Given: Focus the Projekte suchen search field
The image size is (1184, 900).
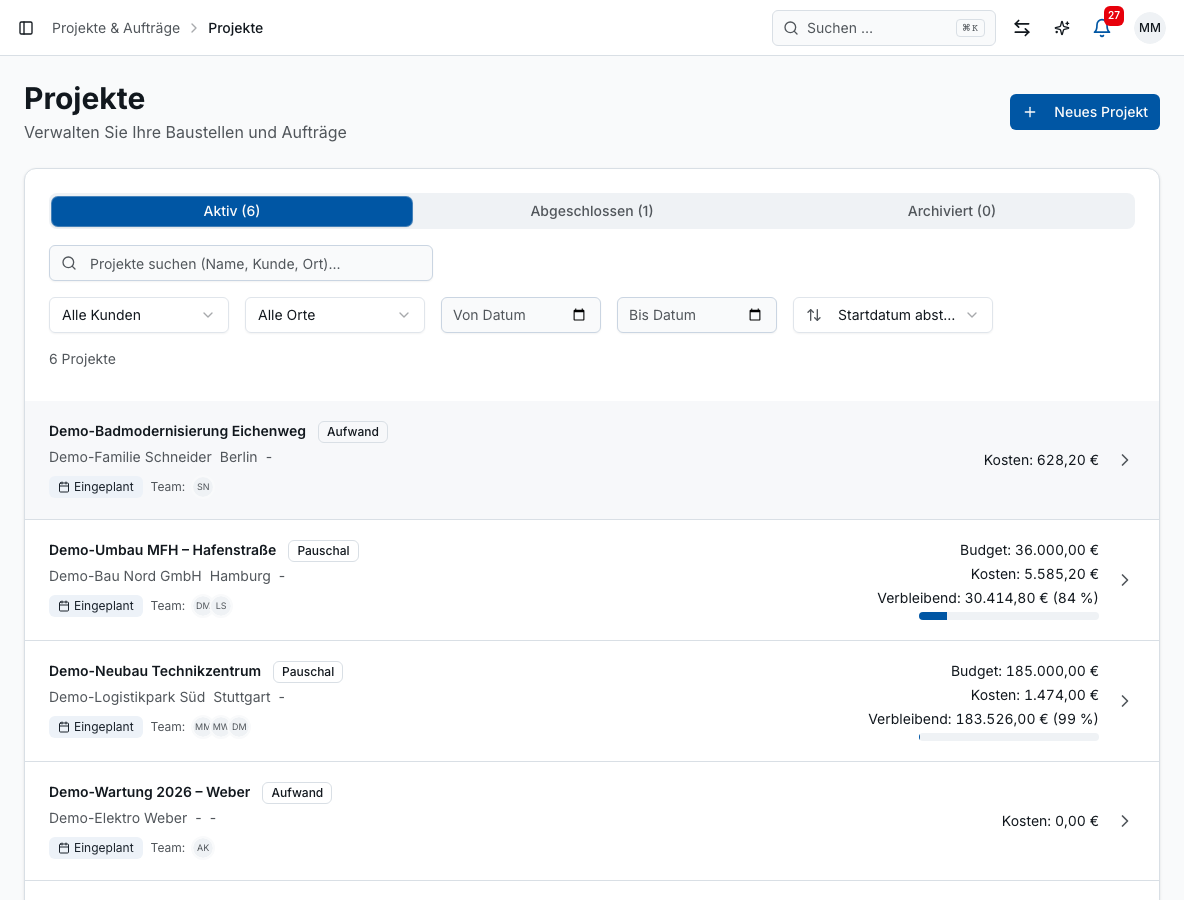Looking at the screenshot, I should [x=241, y=264].
